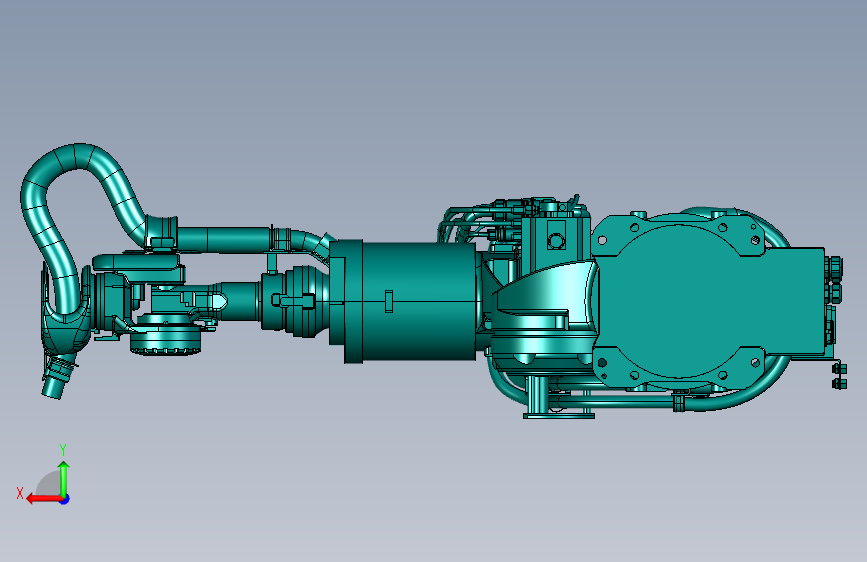This screenshot has height=562, width=867.
Task: Select the central cylindrical housing of the robot arm
Action: tap(409, 301)
